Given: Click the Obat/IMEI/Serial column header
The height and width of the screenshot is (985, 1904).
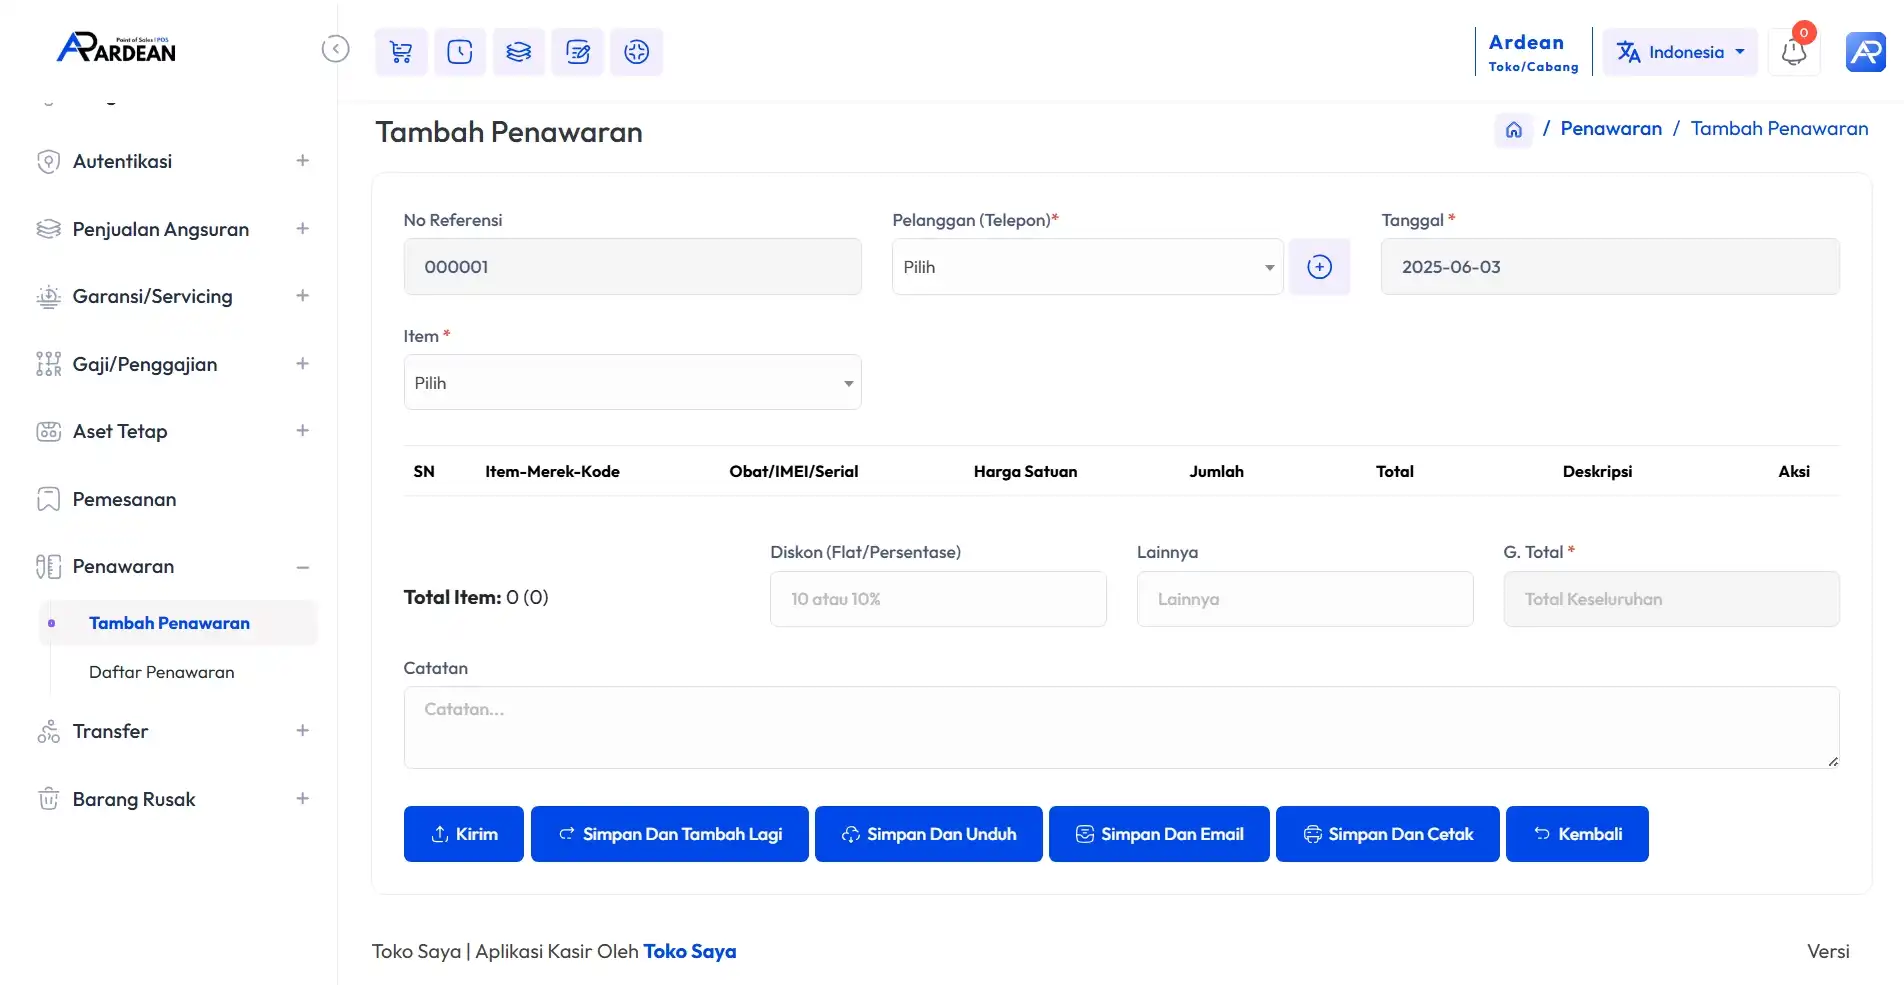Looking at the screenshot, I should 794,472.
